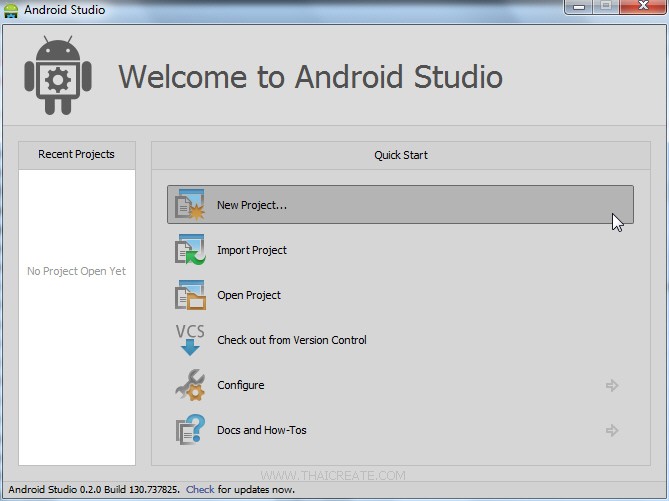Click the Import Project icon
Image resolution: width=669 pixels, height=501 pixels.
click(x=190, y=250)
